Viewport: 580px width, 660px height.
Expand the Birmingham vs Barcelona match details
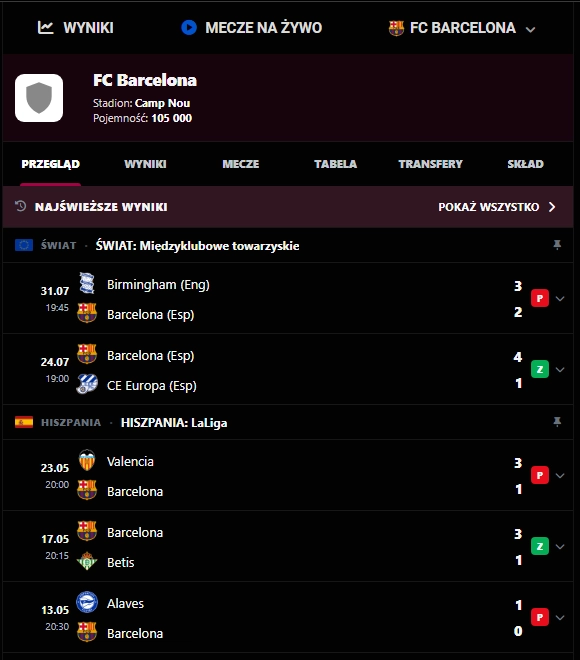point(560,298)
